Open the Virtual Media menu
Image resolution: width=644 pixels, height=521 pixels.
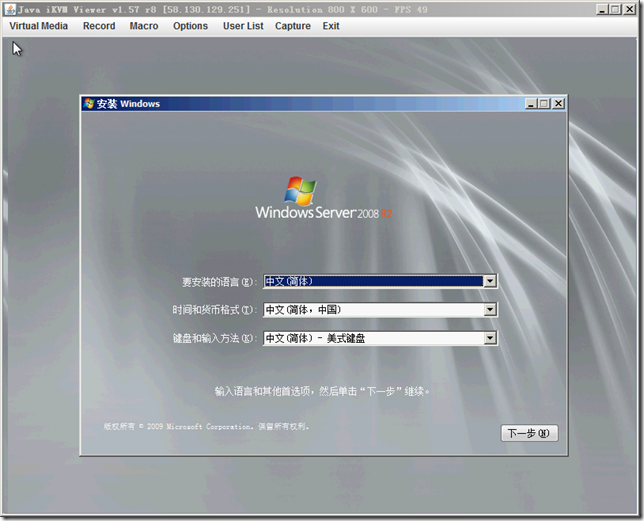(x=38, y=26)
